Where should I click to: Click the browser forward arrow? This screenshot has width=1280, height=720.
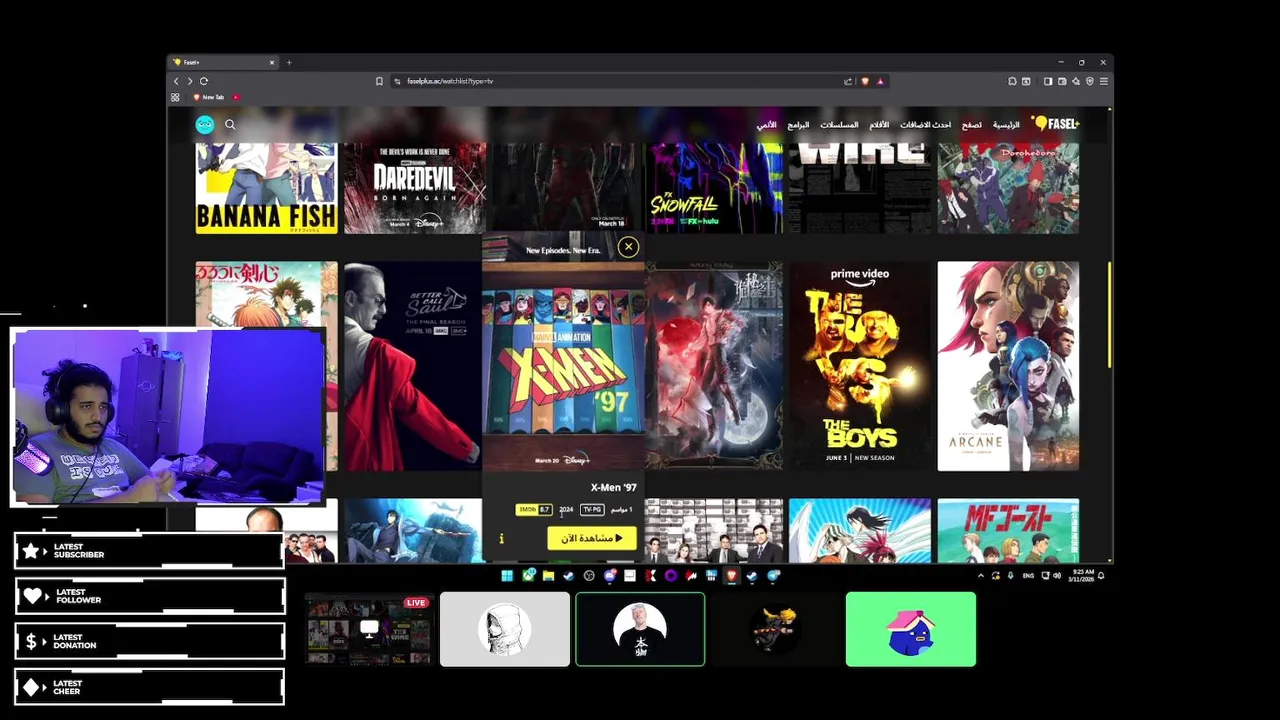(x=189, y=81)
